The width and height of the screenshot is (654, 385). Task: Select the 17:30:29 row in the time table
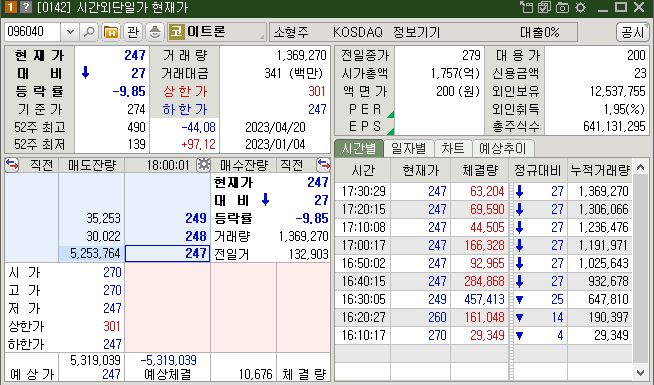[484, 191]
